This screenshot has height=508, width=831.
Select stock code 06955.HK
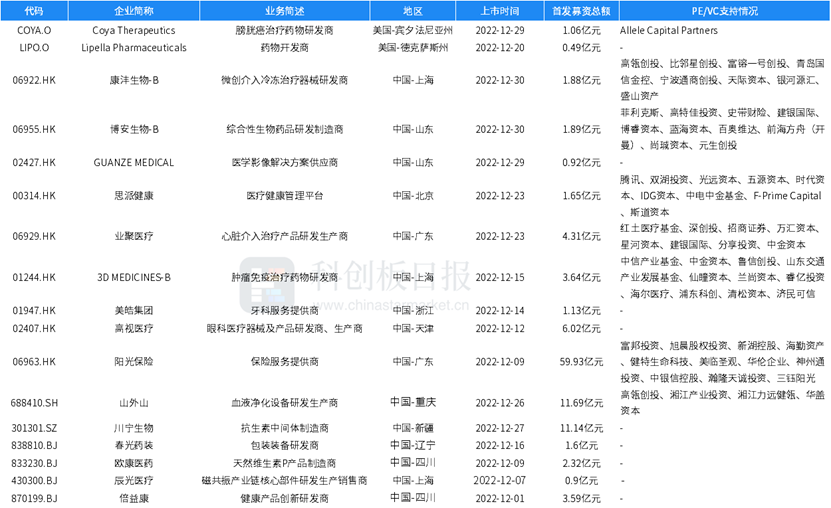tap(34, 129)
